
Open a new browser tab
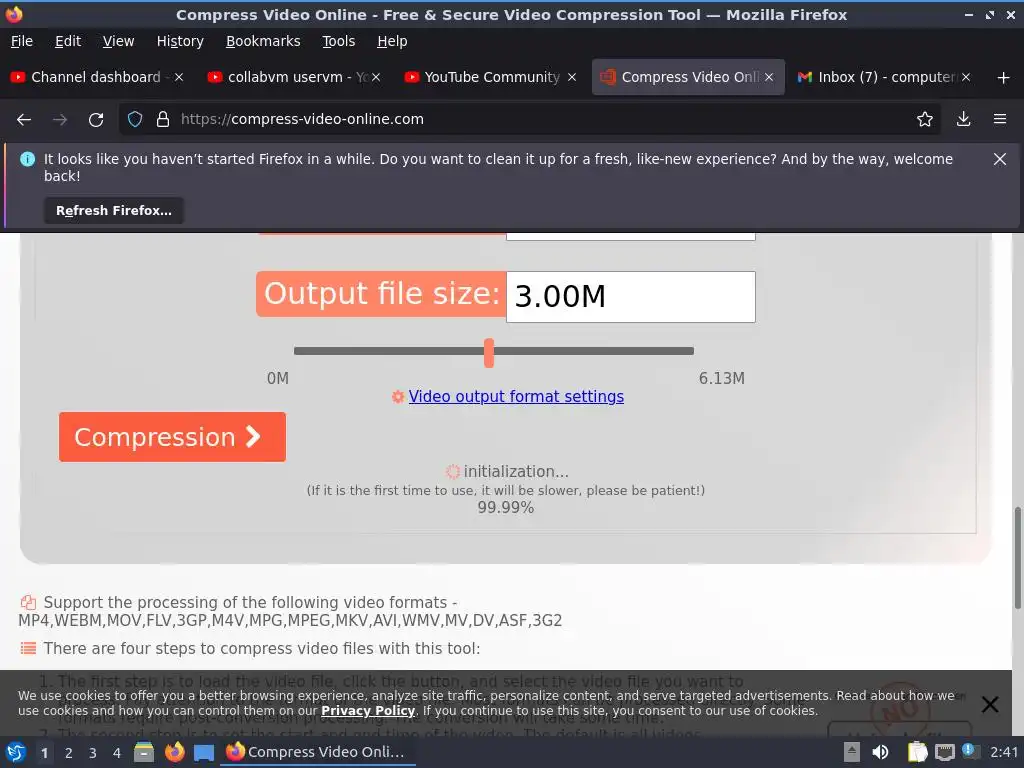click(x=1004, y=78)
